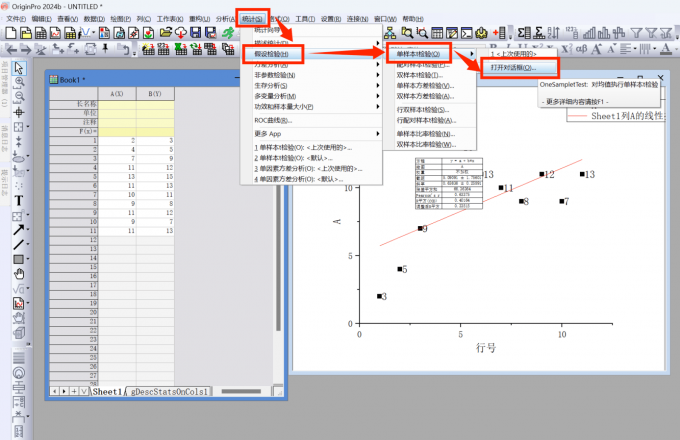Open the 工作表(K) menu

point(170,19)
